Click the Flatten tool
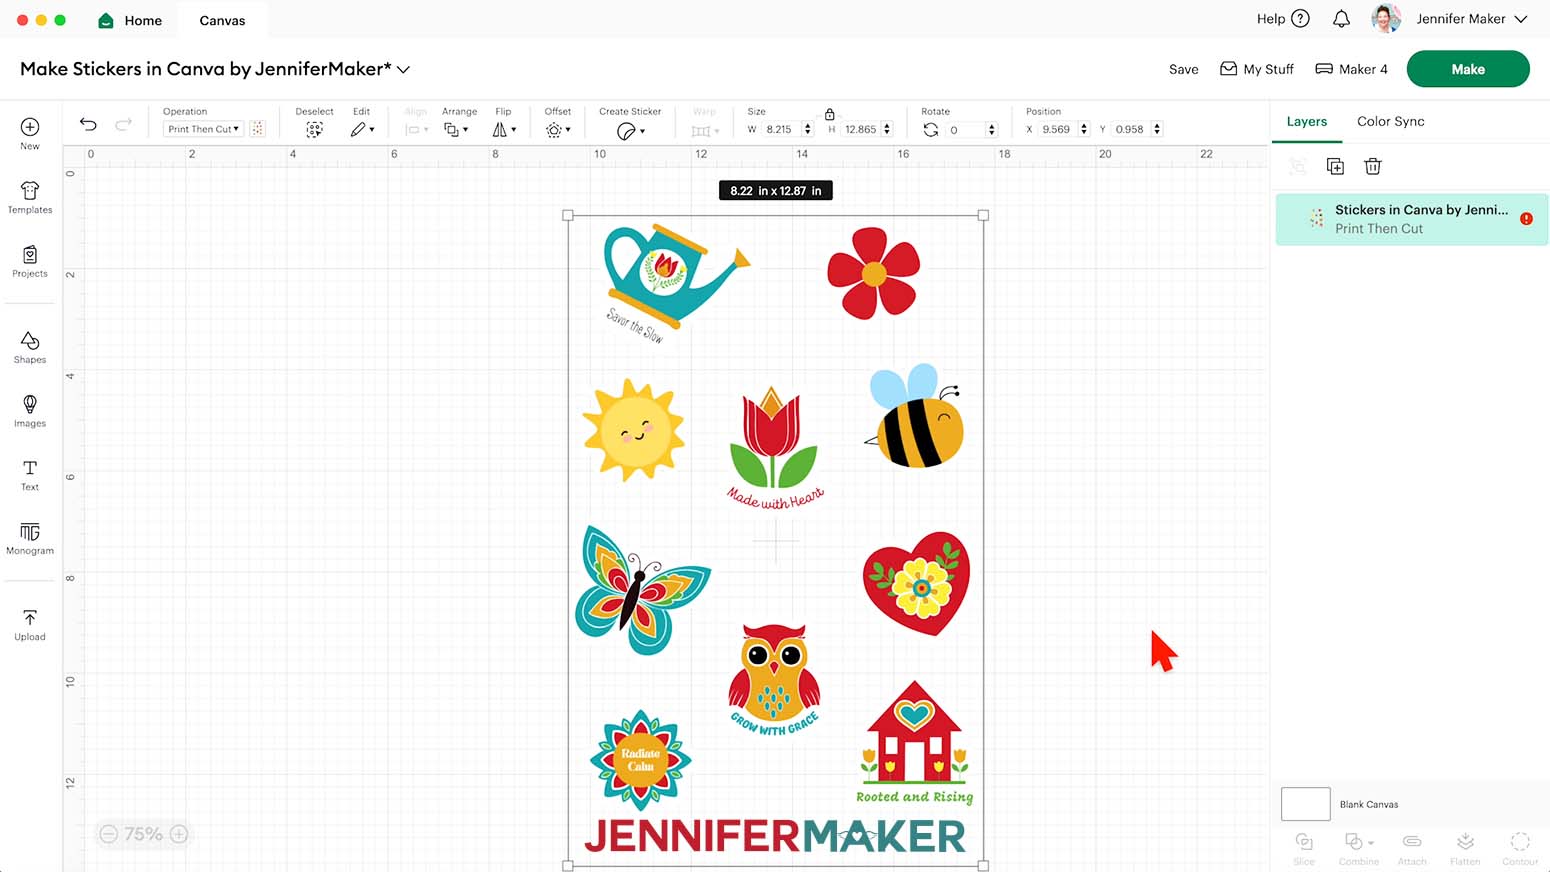Image resolution: width=1550 pixels, height=872 pixels. pyautogui.click(x=1465, y=848)
